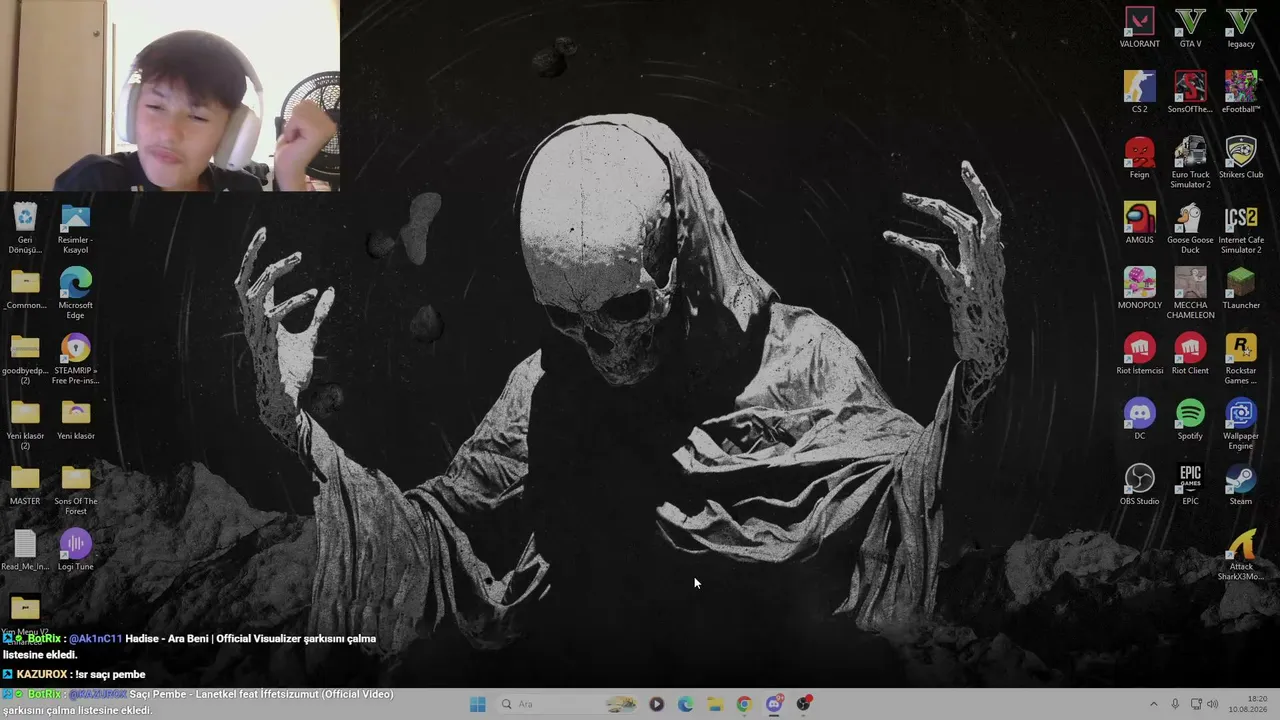Open the MONOPOLY desktop shortcut

tap(1139, 289)
